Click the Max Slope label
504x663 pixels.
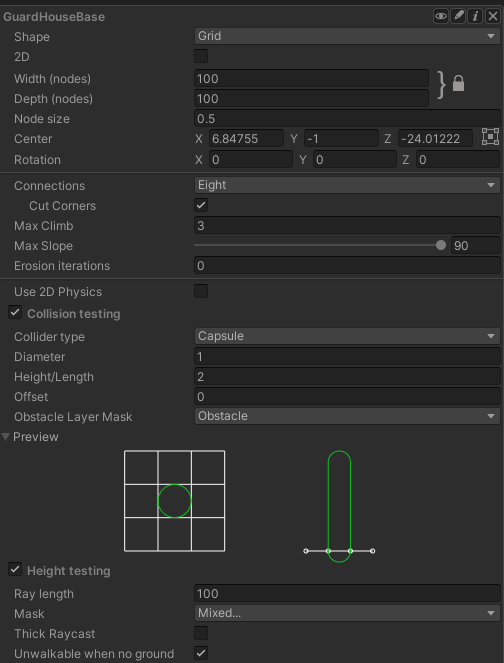coord(43,246)
